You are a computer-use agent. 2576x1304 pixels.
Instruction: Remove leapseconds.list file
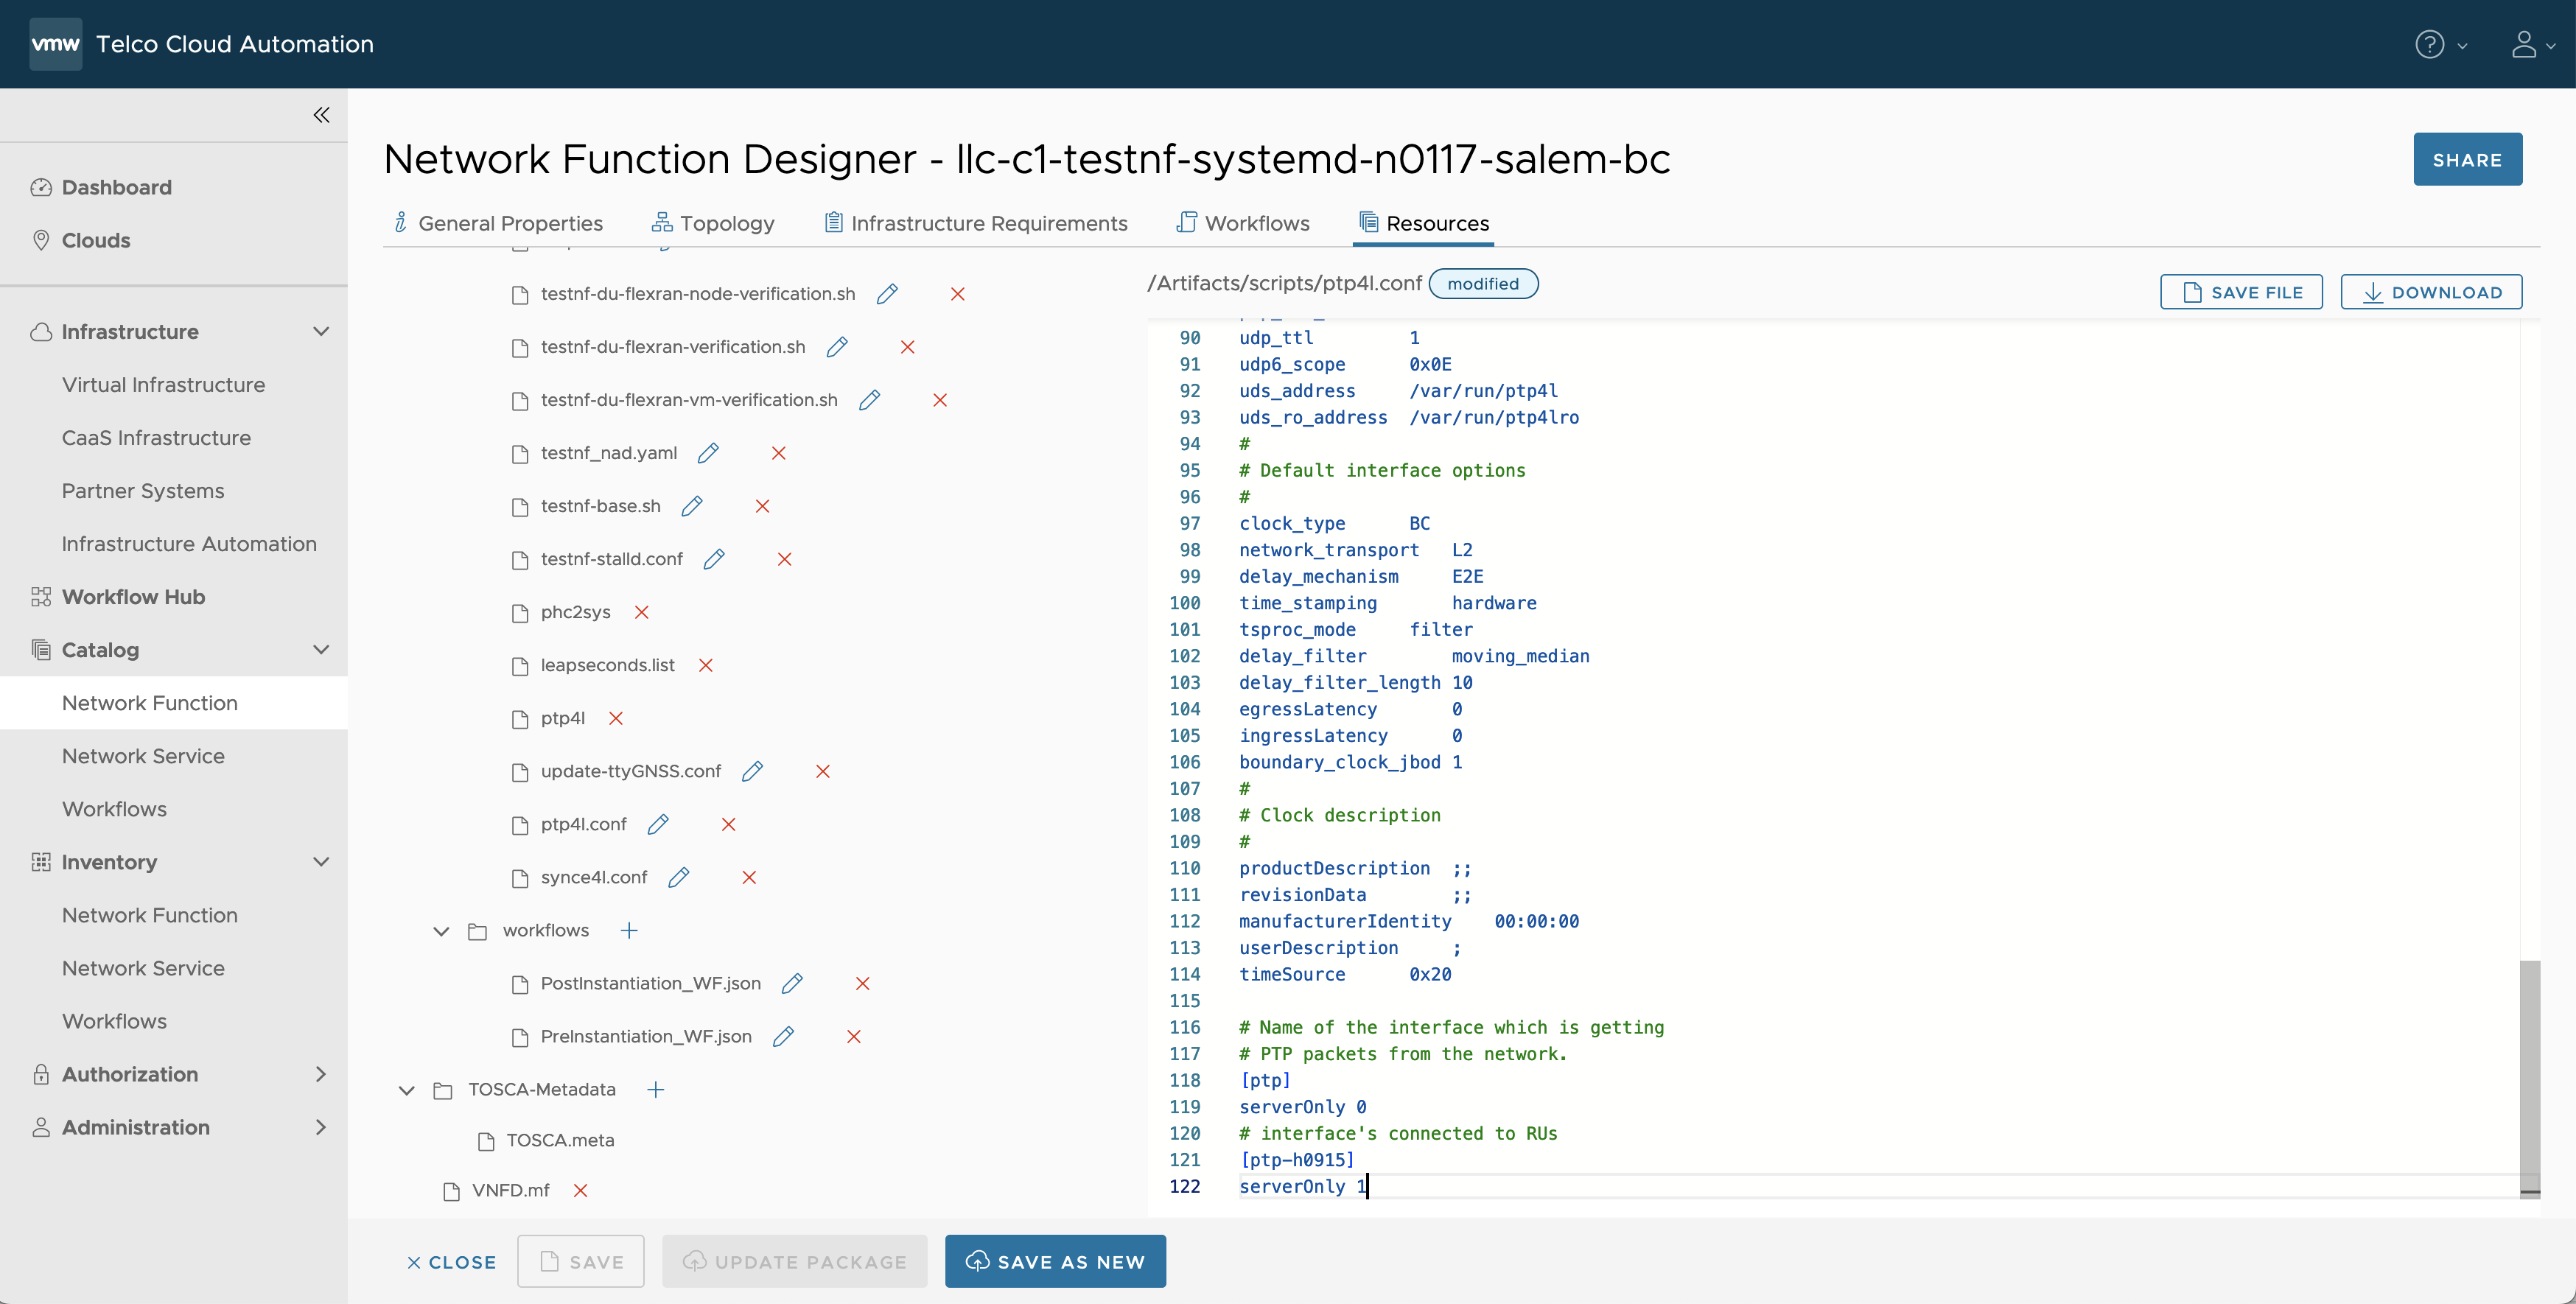click(x=705, y=665)
